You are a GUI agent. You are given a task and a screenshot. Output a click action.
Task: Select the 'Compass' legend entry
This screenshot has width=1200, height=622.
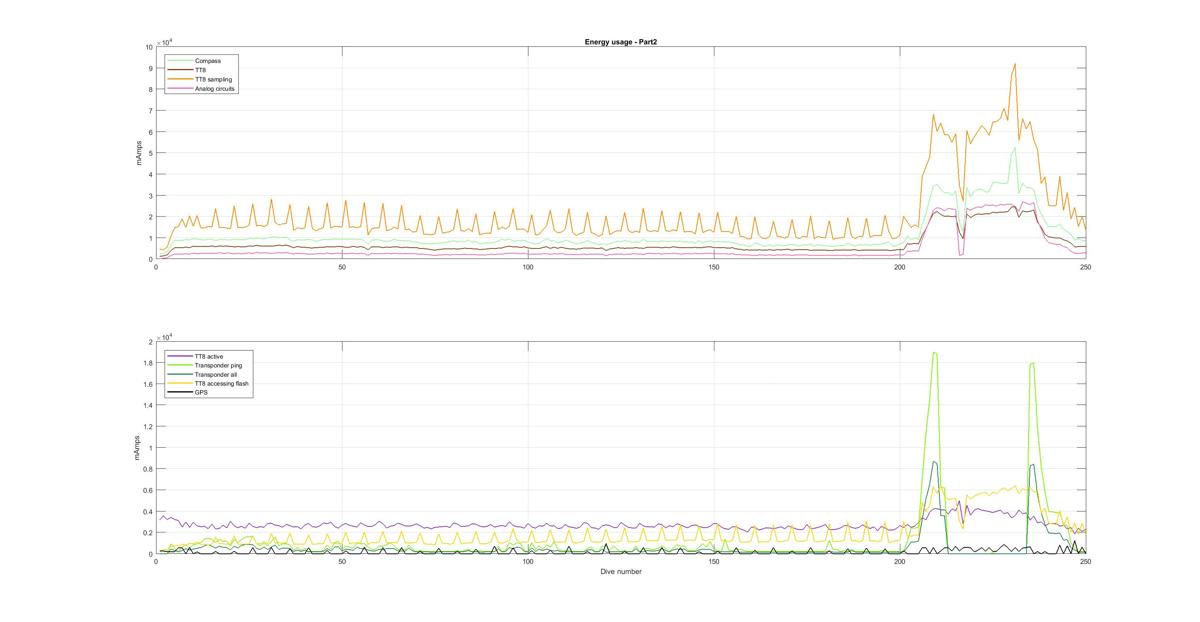pos(208,61)
